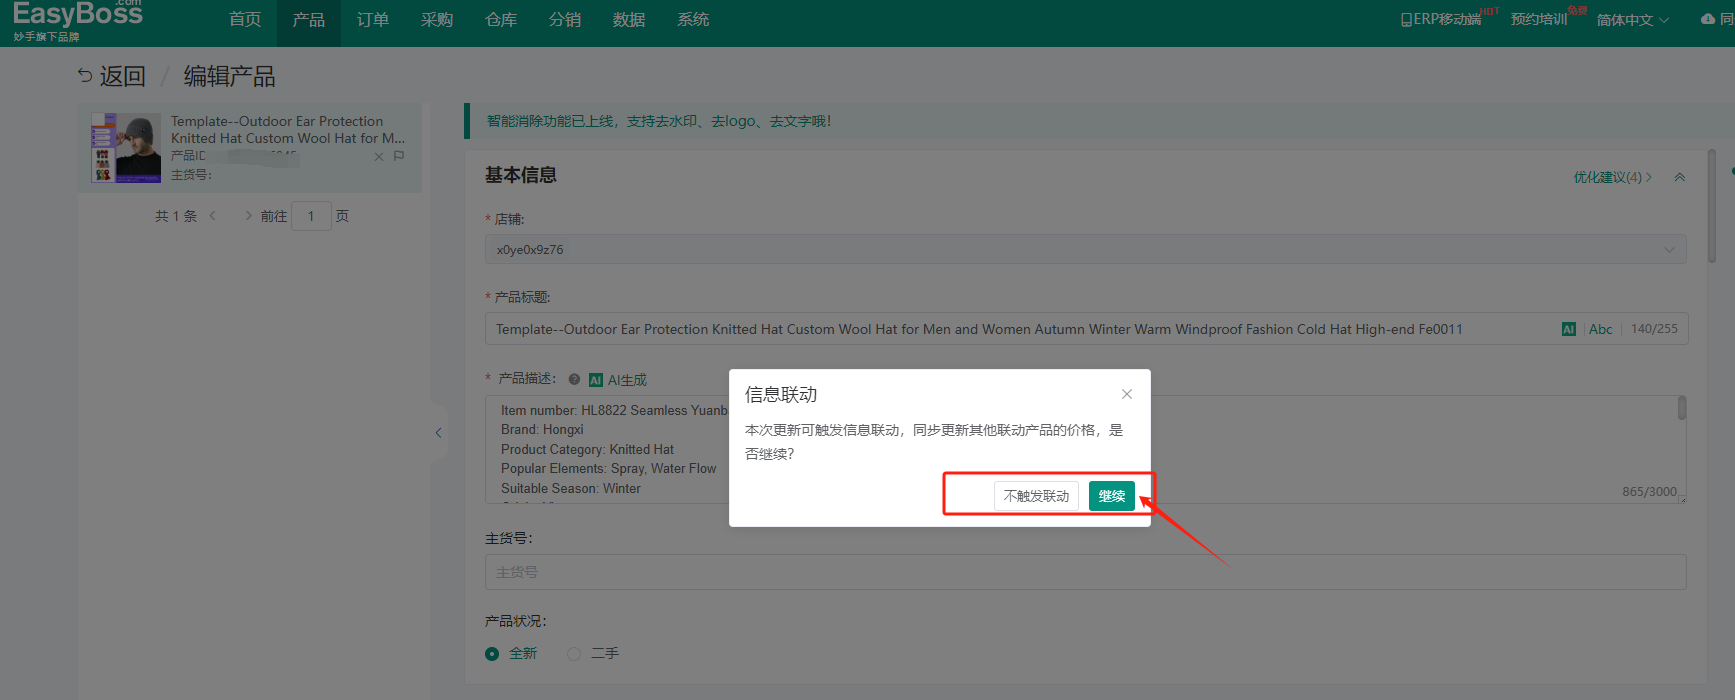Click the 产品描述 text area
Viewport: 1735px width, 700px height.
[x=1085, y=449]
